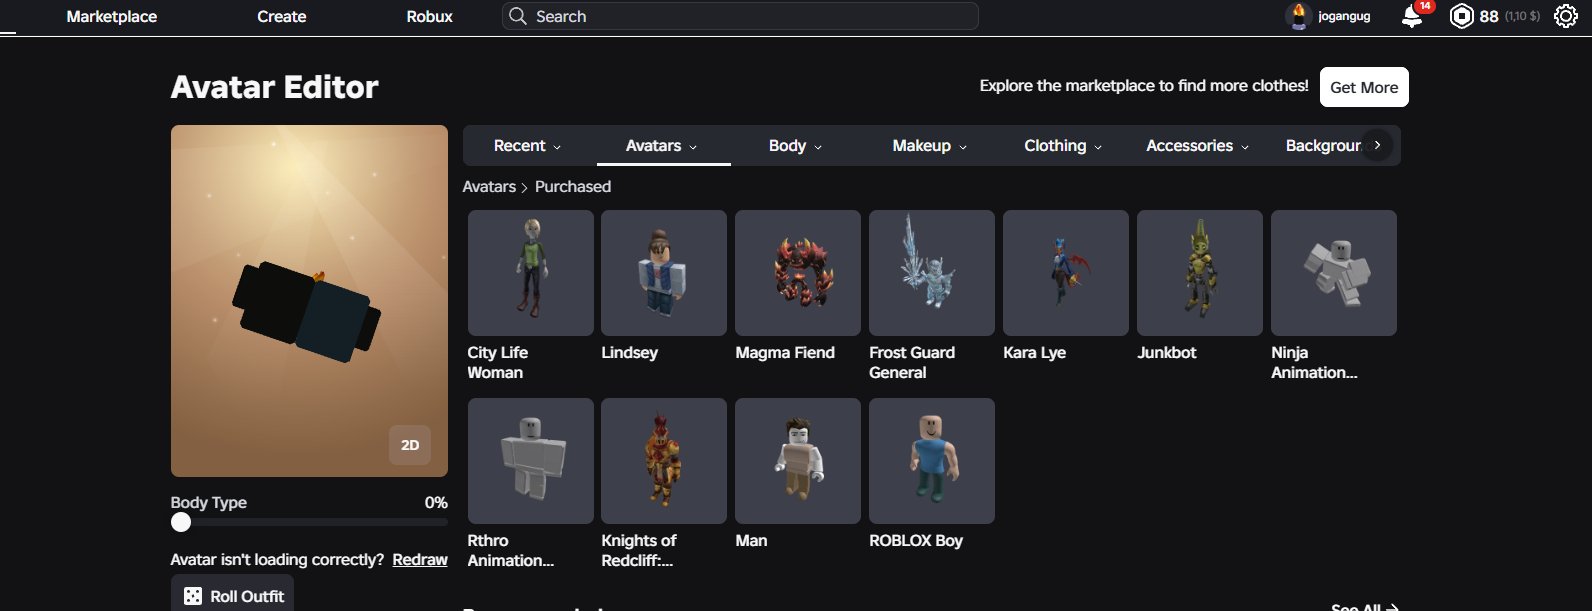
Task: Toggle the 2D avatar view
Action: coord(410,445)
